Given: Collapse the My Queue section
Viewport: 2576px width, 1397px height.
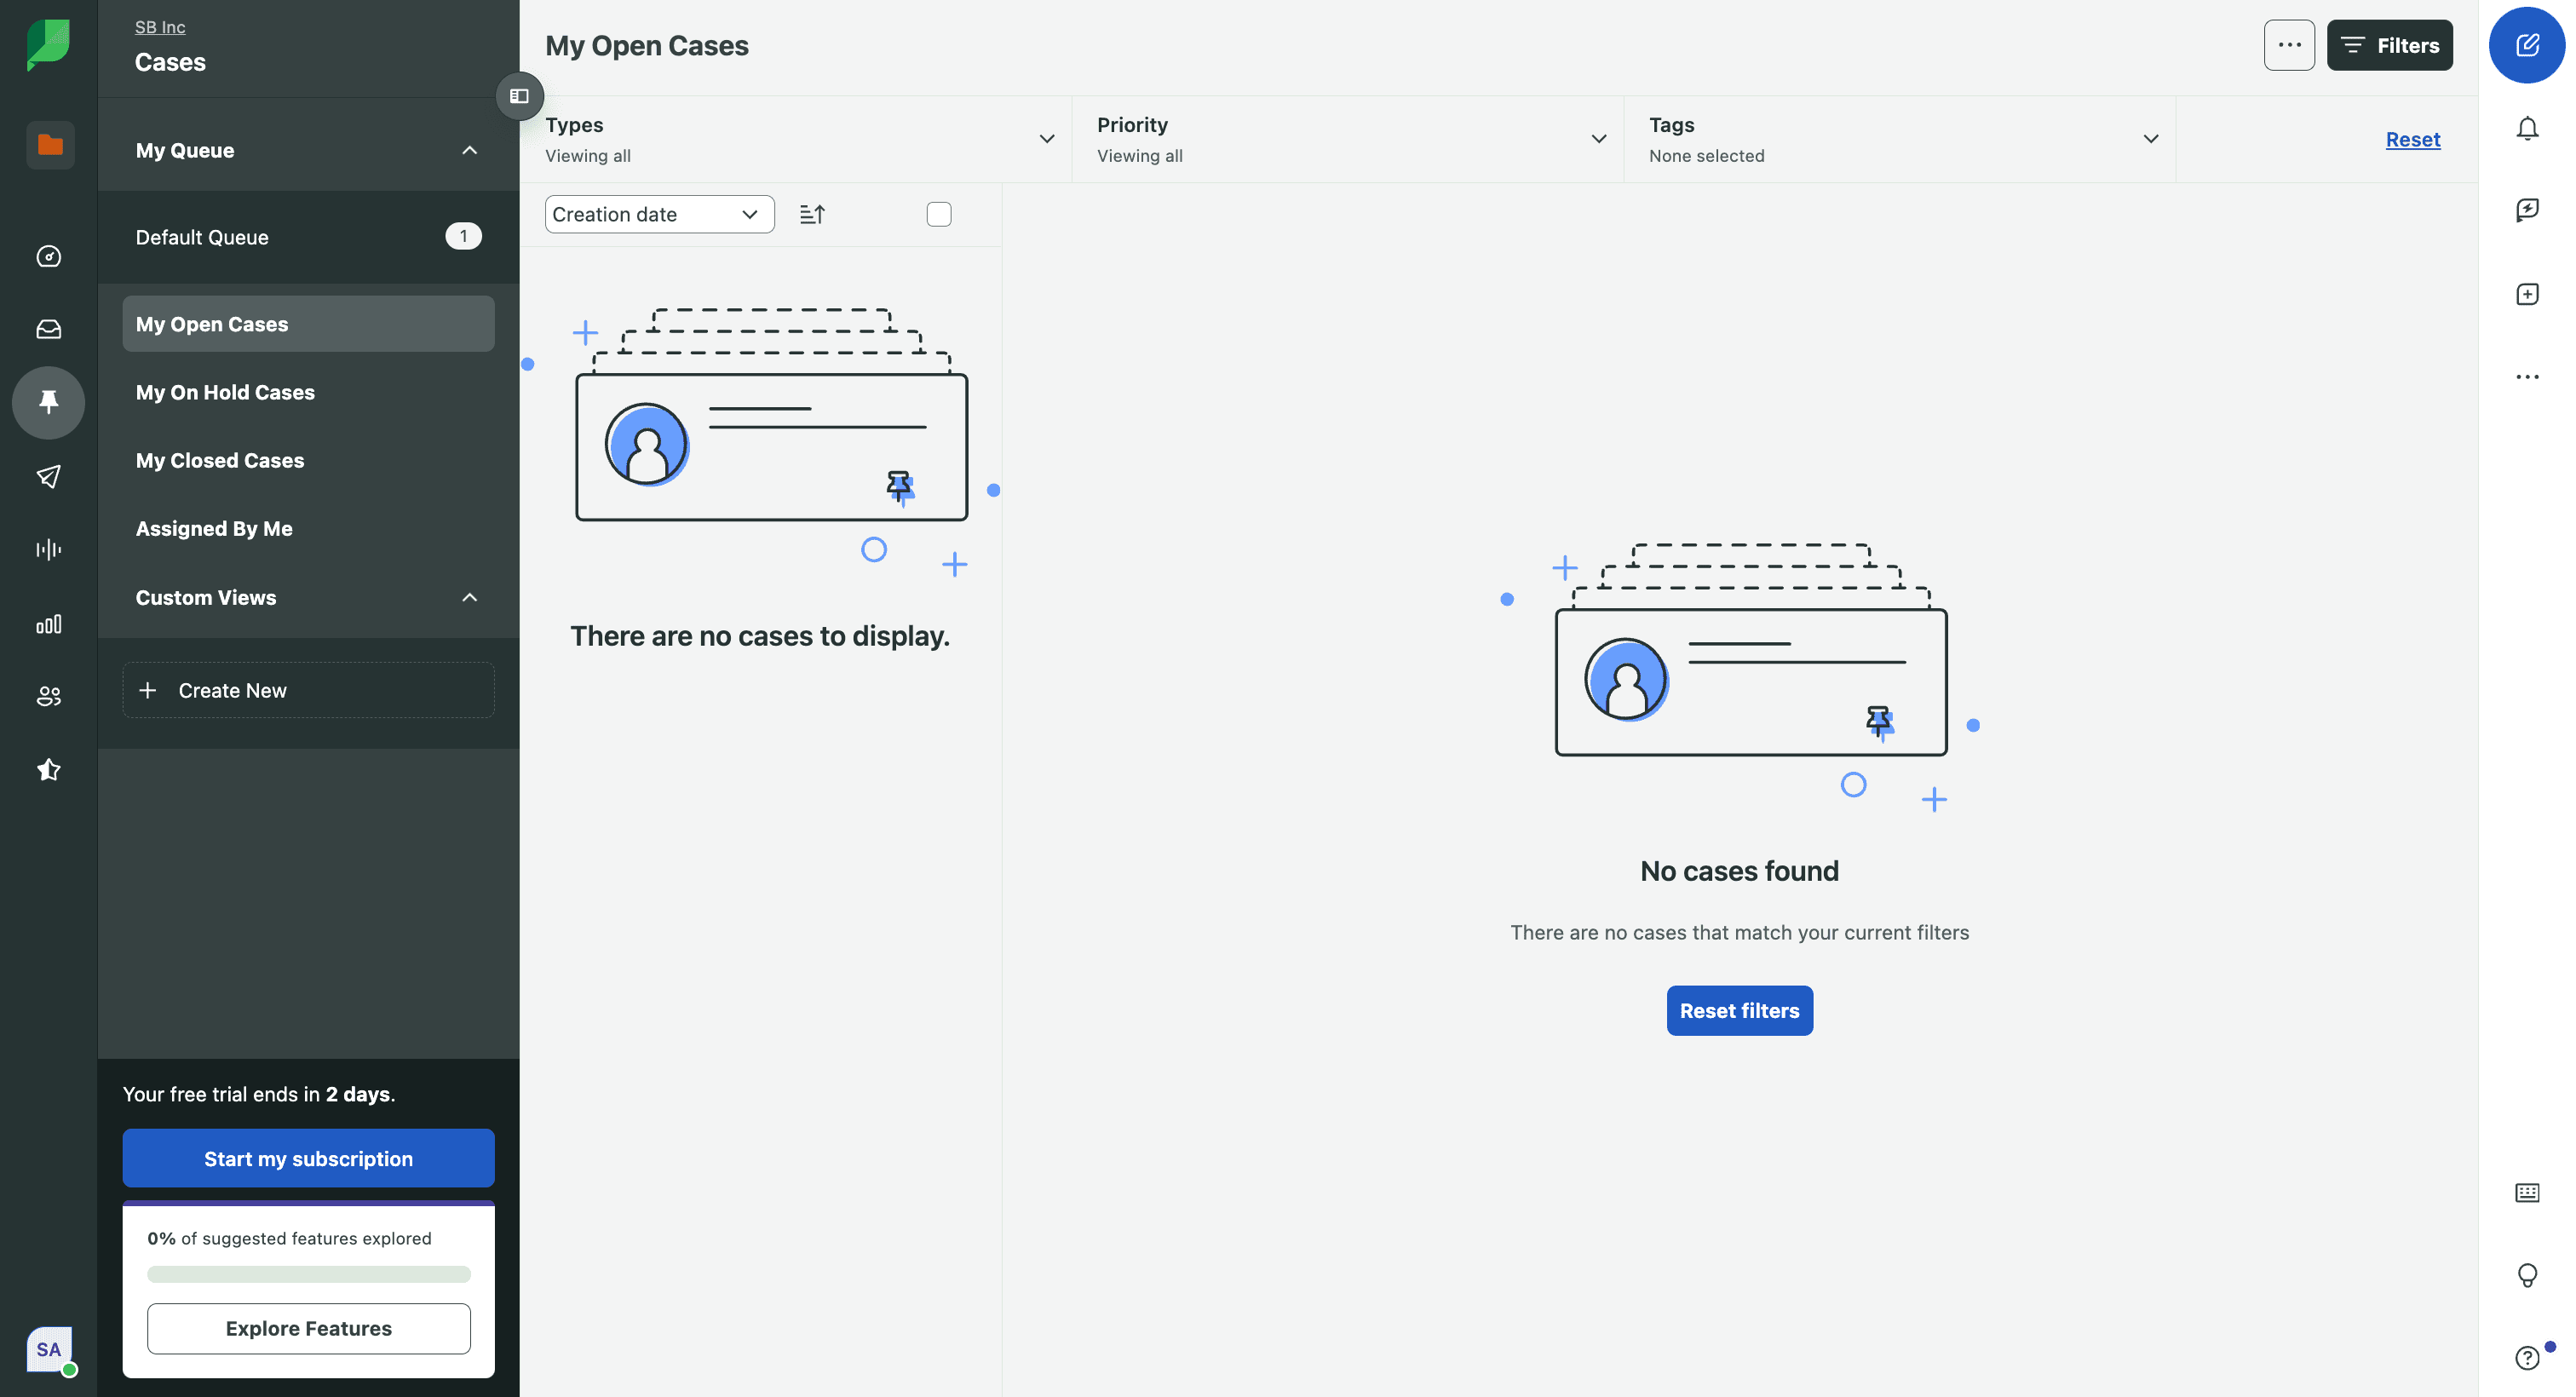Looking at the screenshot, I should point(469,150).
